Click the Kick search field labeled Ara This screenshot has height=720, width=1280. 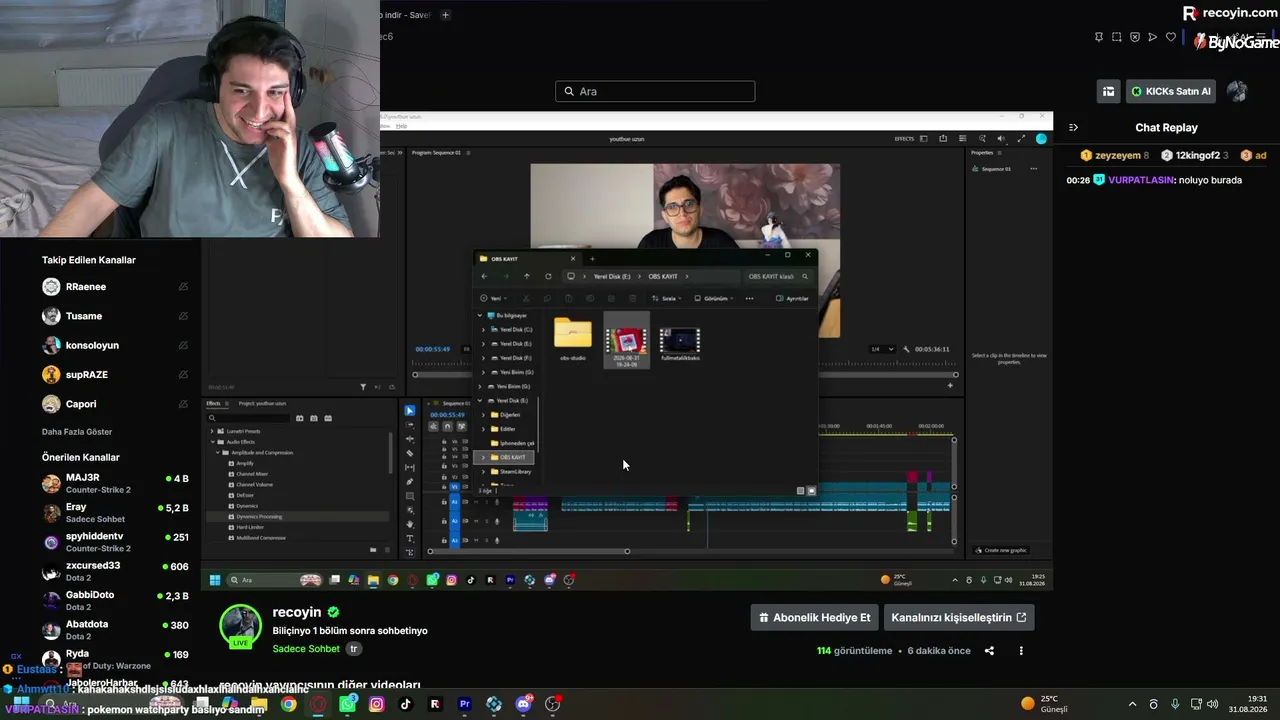pos(655,91)
